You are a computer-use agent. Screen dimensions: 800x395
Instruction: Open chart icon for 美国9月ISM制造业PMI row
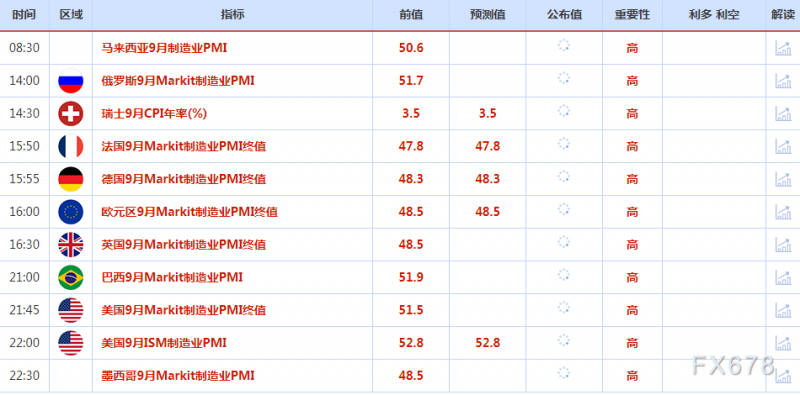pos(783,342)
